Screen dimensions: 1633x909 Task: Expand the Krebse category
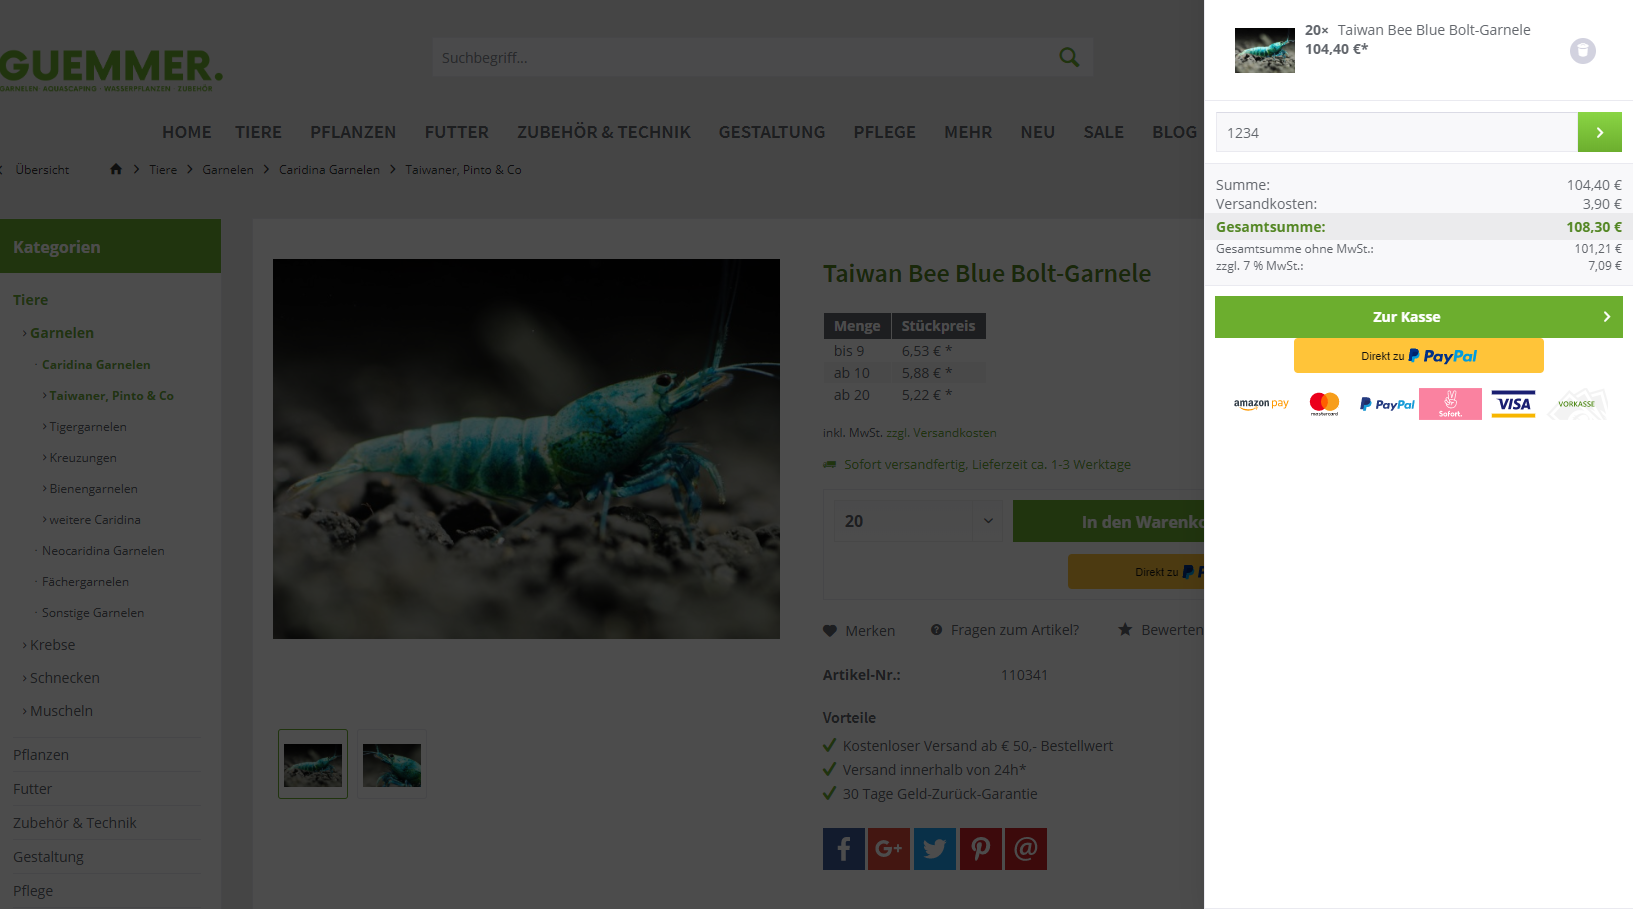click(x=52, y=645)
